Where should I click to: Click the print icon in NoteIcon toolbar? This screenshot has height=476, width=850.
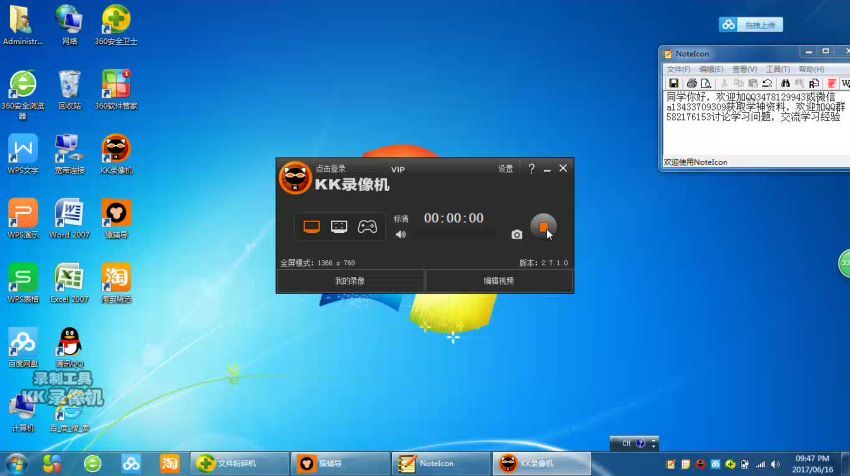[x=691, y=83]
